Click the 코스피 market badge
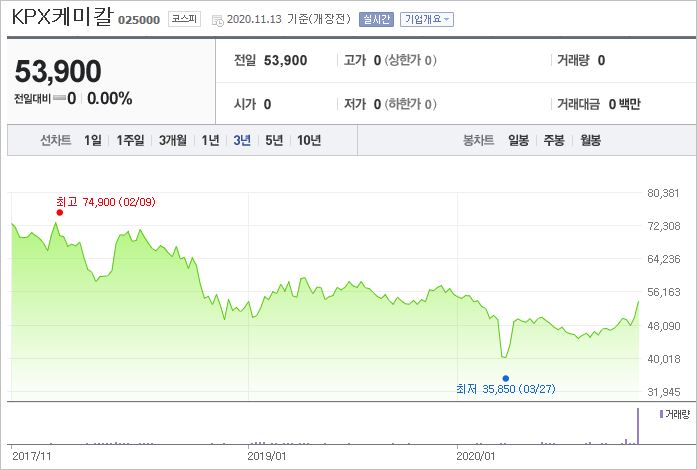Screen dimensions: 697x470 184,19
